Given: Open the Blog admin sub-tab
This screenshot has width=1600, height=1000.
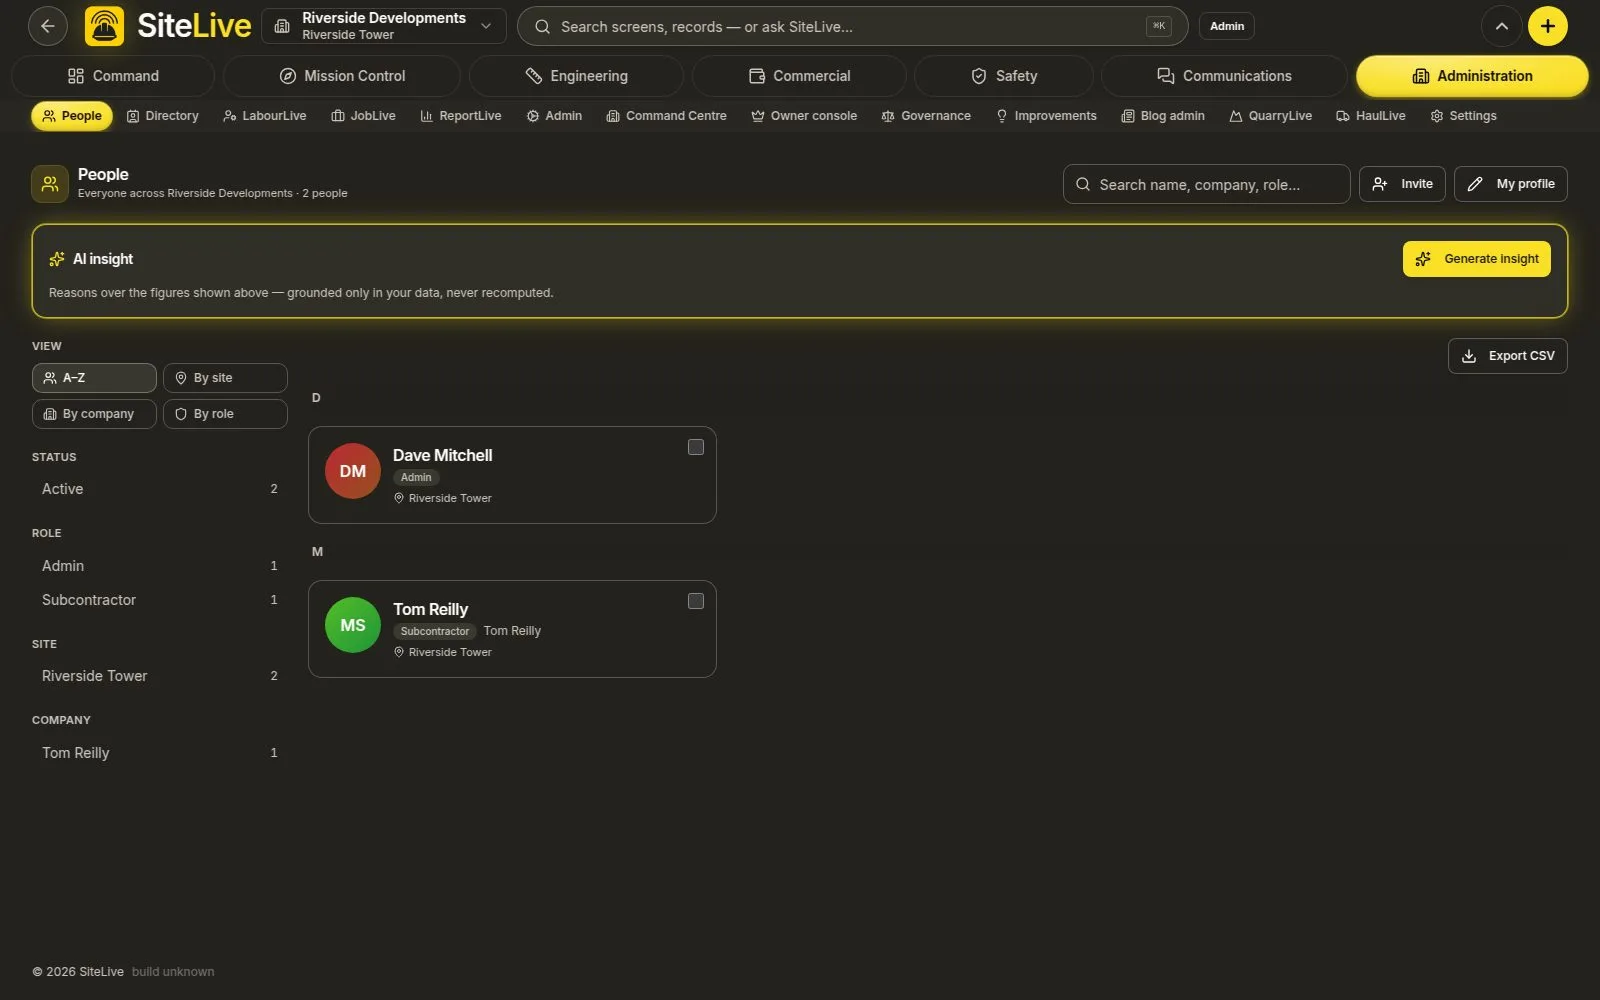Looking at the screenshot, I should tap(1163, 116).
